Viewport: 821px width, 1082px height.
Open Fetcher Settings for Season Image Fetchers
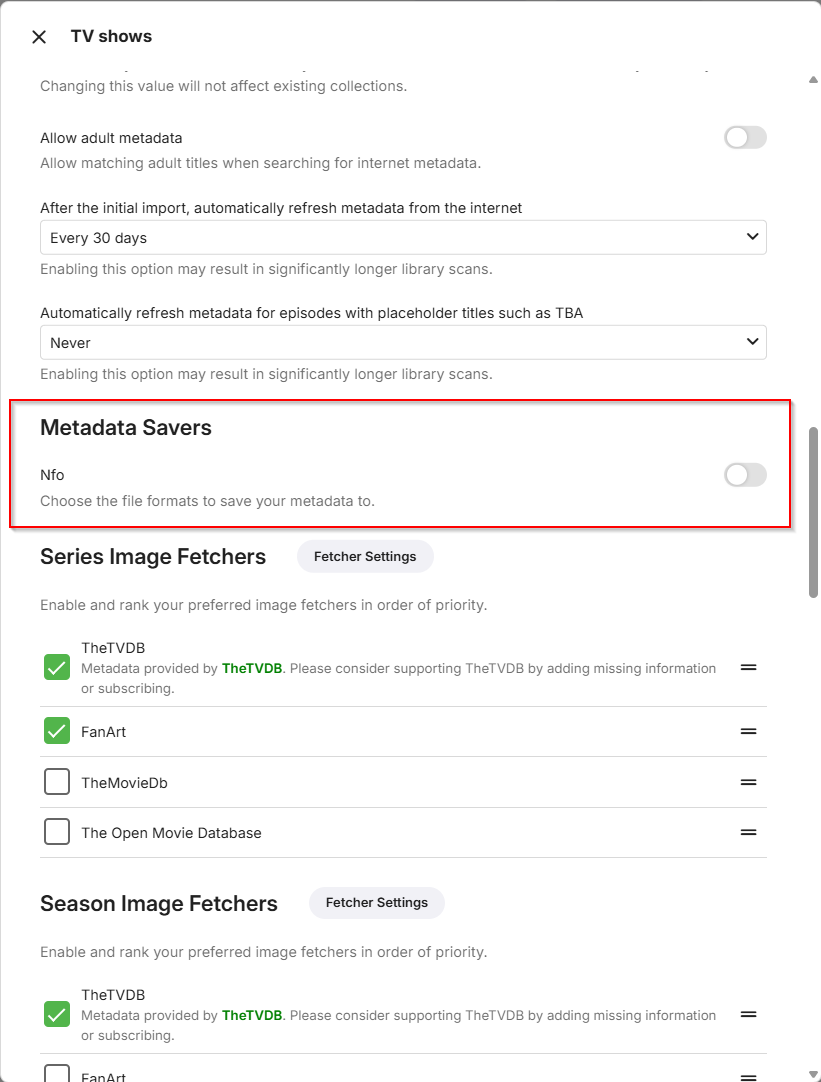point(377,903)
